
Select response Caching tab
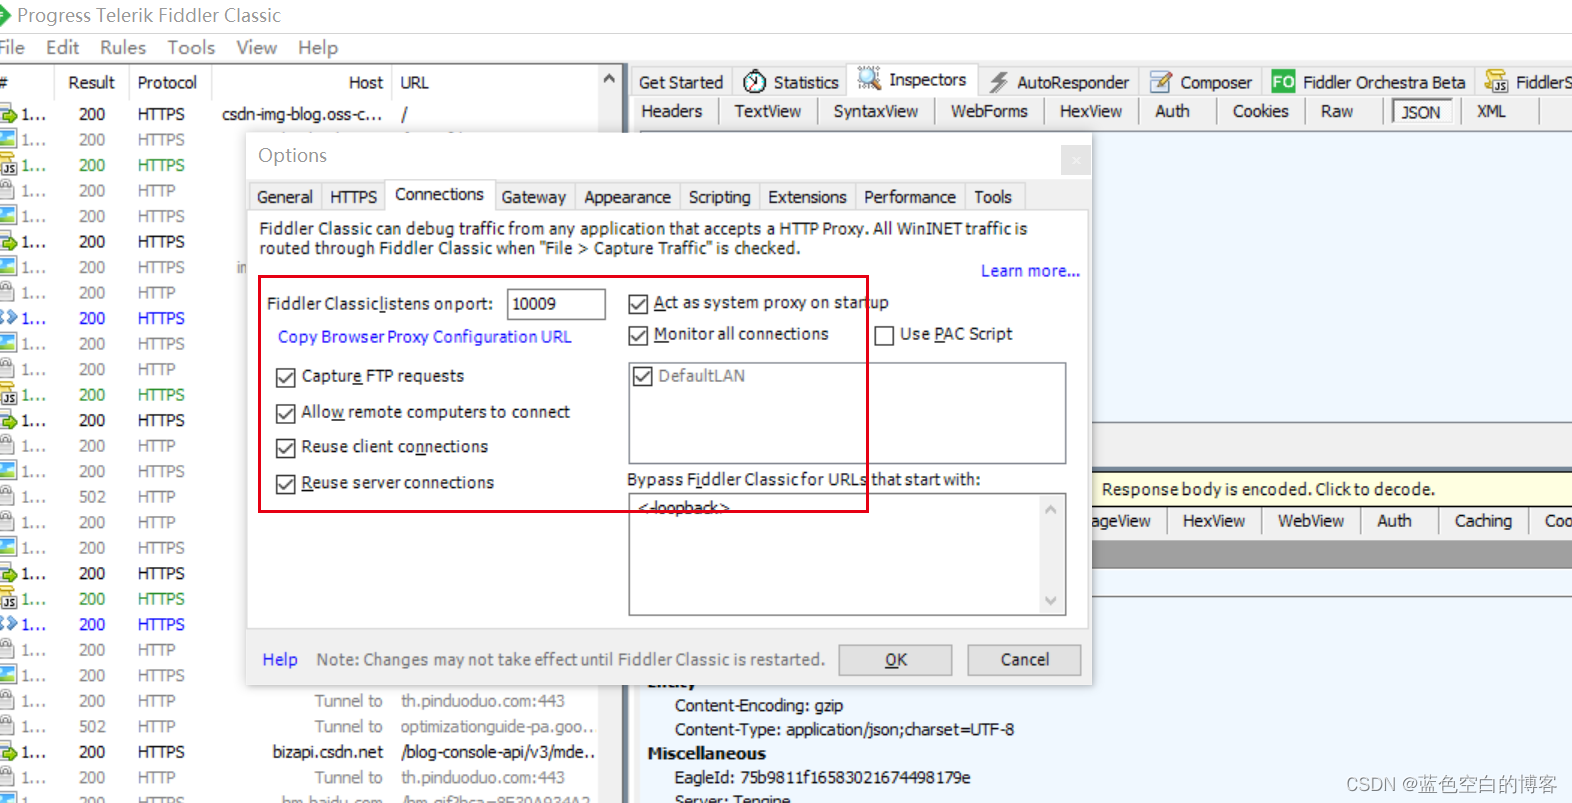1483,520
